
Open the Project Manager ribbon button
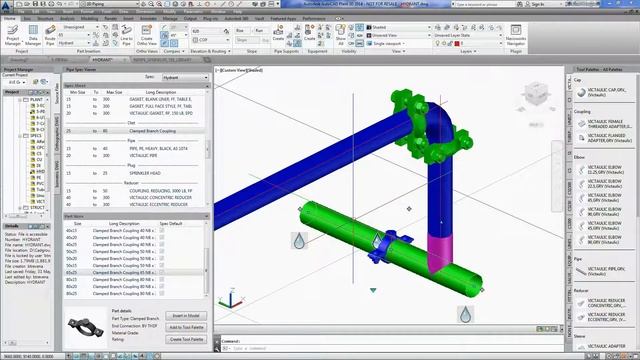[x=13, y=35]
